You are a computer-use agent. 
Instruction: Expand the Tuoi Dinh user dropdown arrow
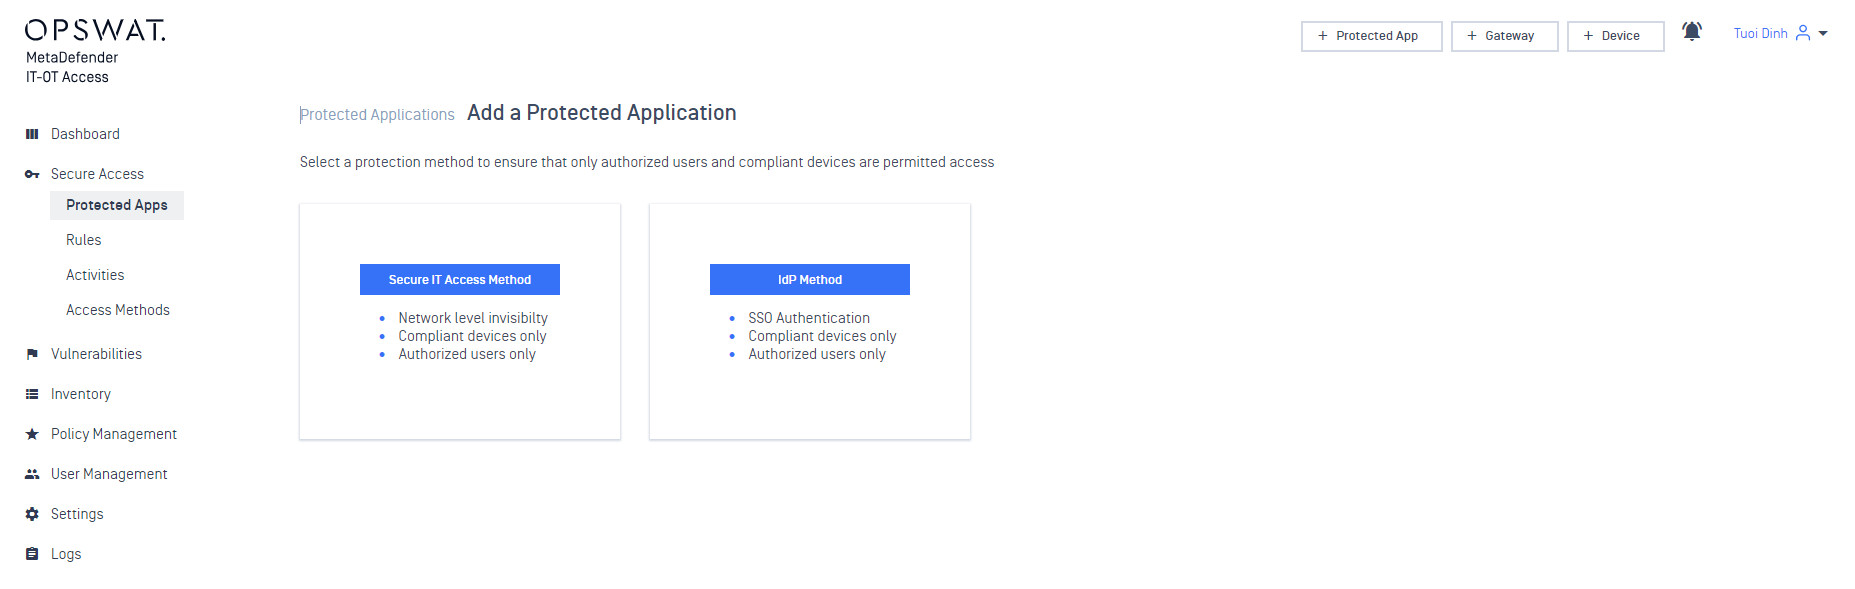coord(1823,33)
